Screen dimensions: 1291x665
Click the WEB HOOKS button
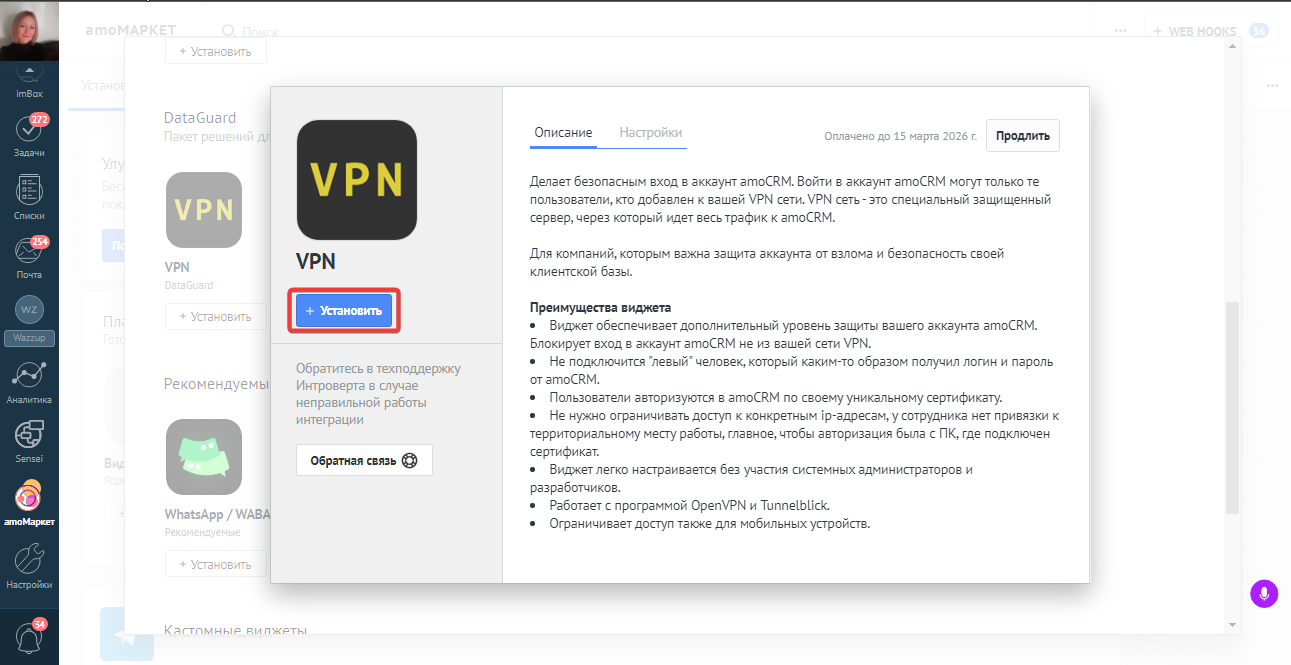pos(1195,31)
